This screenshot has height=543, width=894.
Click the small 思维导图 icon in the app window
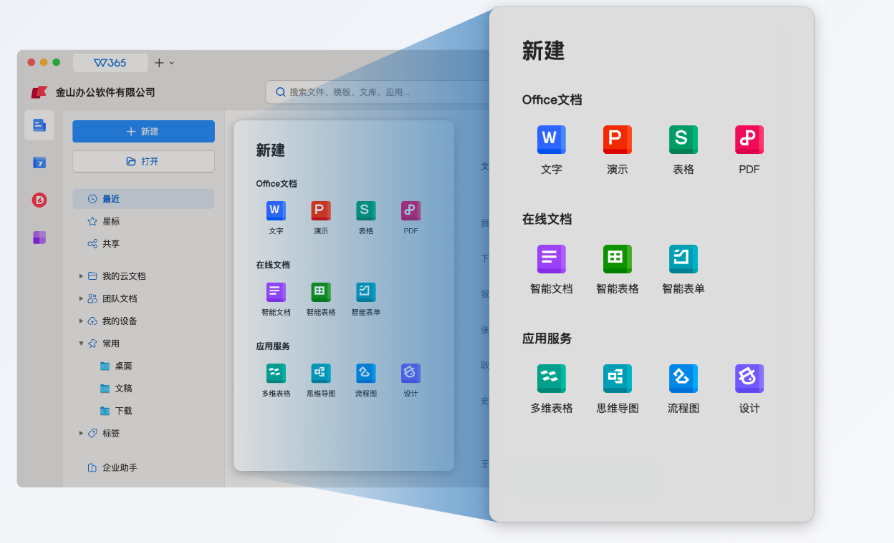click(x=320, y=373)
